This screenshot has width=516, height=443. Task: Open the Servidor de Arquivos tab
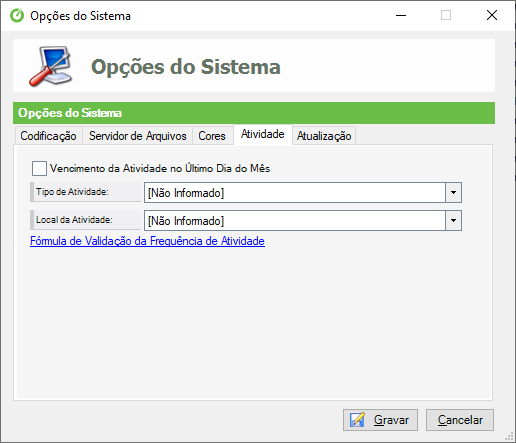(x=137, y=136)
